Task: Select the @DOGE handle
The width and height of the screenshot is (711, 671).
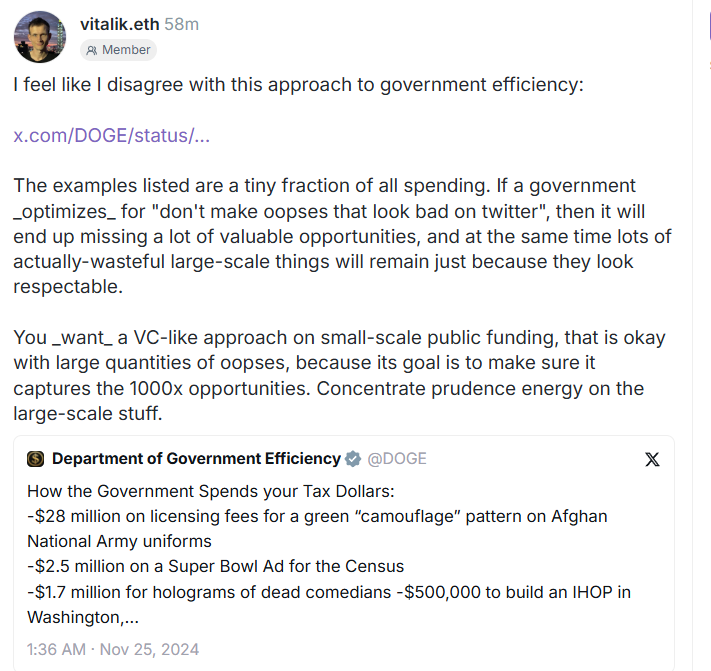Action: [x=397, y=459]
